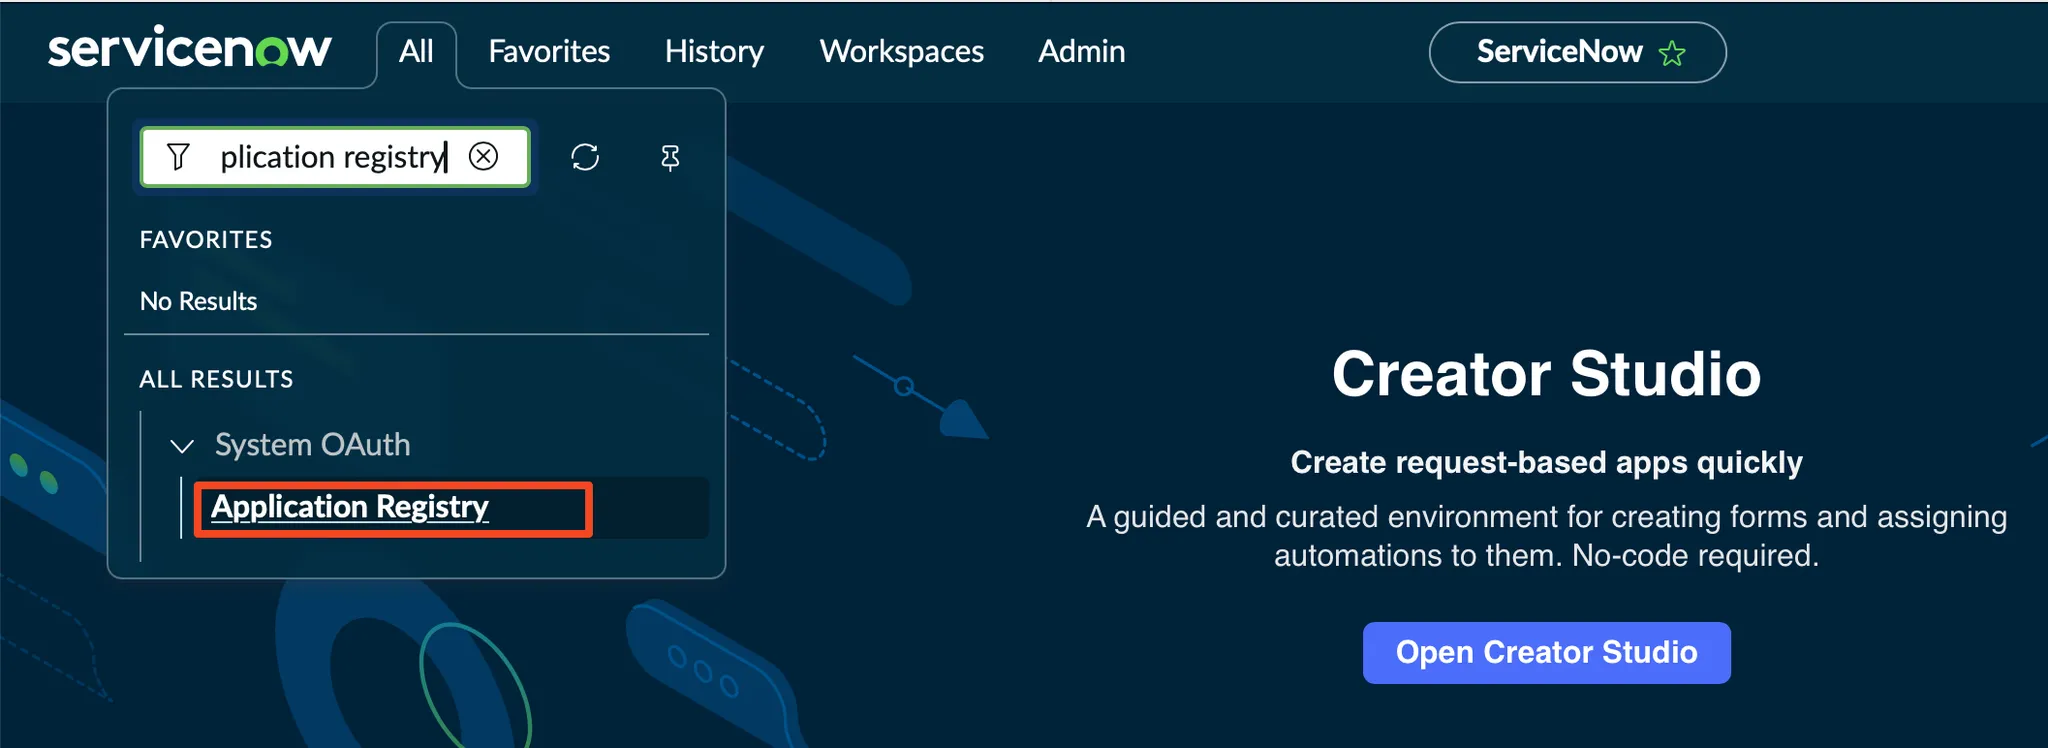Open the Admin menu
This screenshot has width=2048, height=748.
(1082, 51)
